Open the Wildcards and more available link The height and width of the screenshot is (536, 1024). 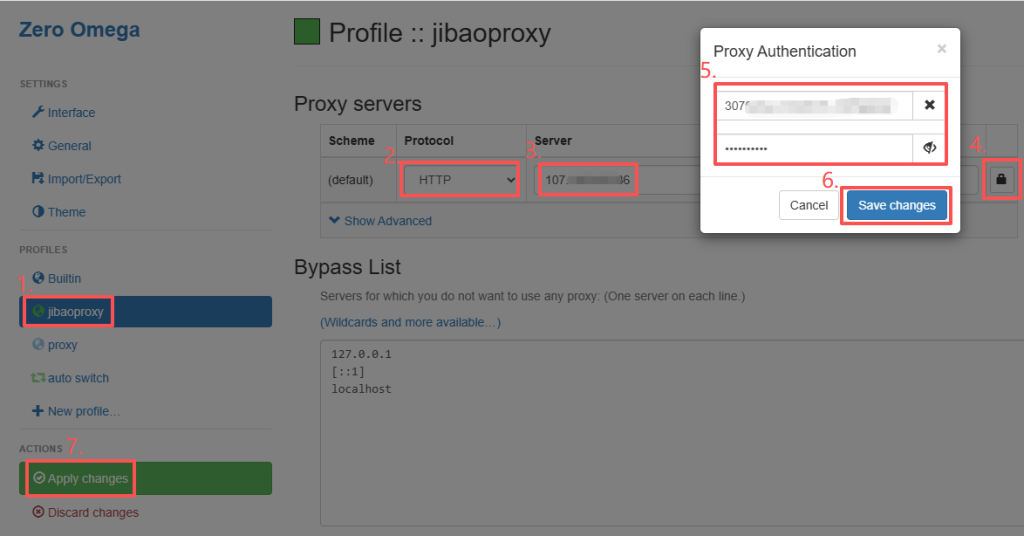tap(410, 322)
